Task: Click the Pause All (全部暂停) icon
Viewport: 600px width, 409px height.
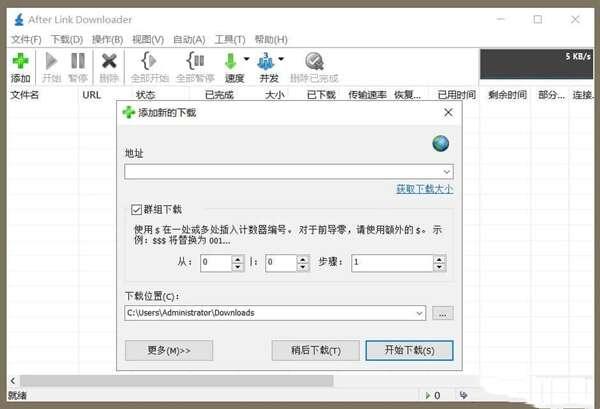Action: 195,62
